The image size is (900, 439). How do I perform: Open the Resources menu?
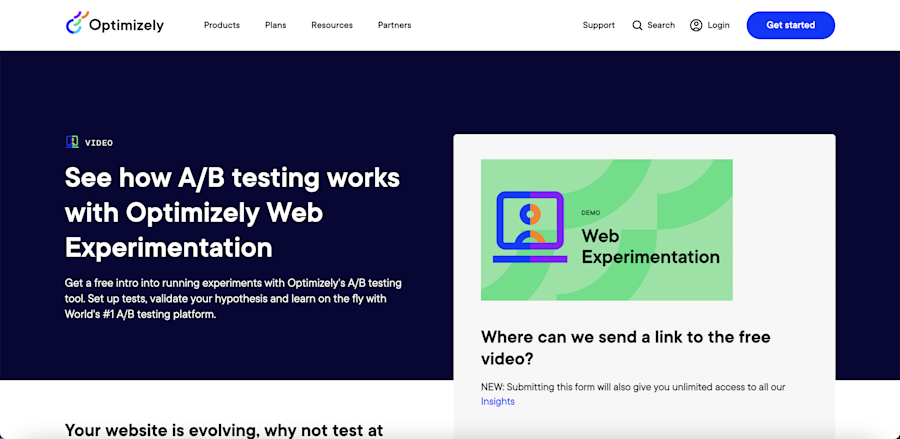click(332, 25)
